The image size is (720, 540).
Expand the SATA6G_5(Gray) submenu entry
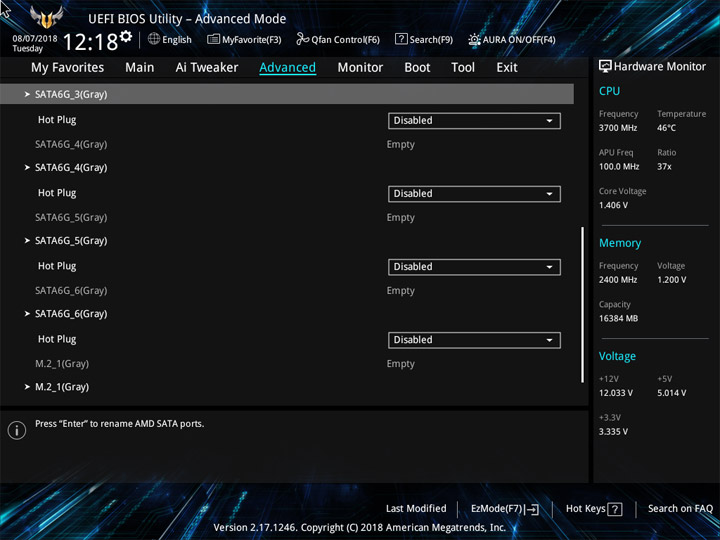(71, 241)
